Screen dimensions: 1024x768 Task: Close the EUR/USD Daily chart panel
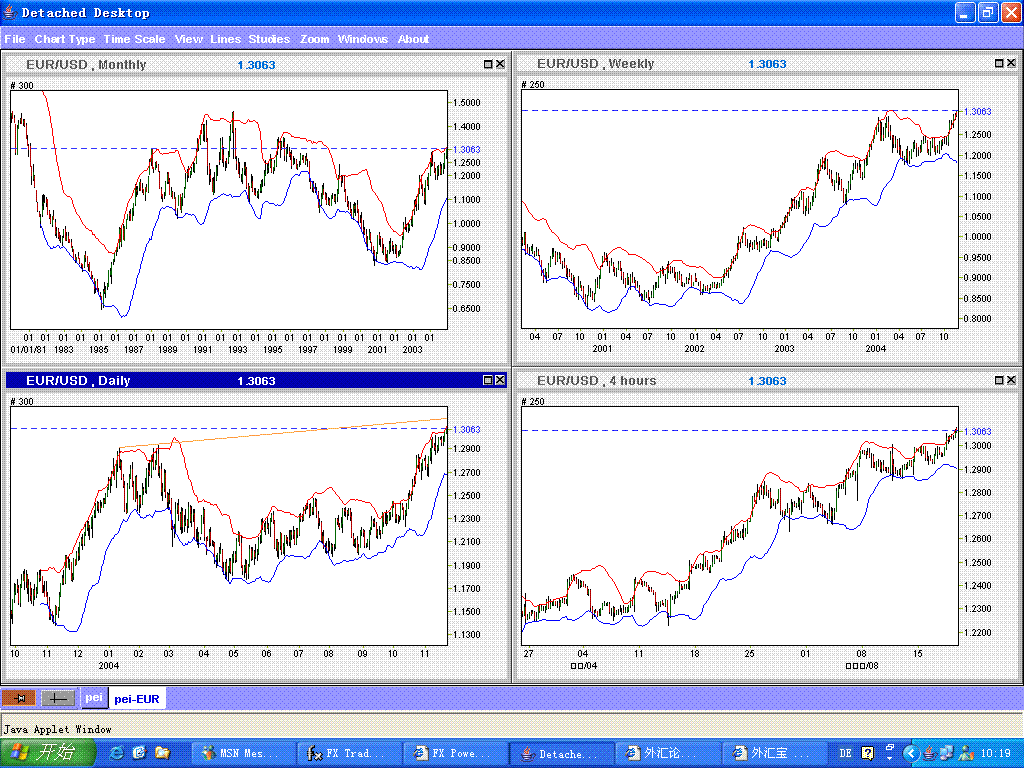click(500, 380)
